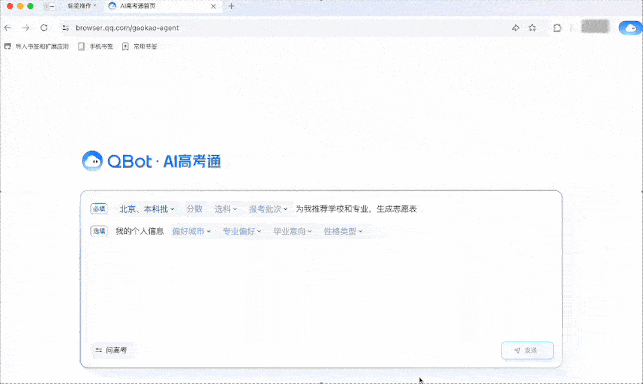
Task: Click the AI高考通 heading text
Action: pyautogui.click(x=192, y=161)
